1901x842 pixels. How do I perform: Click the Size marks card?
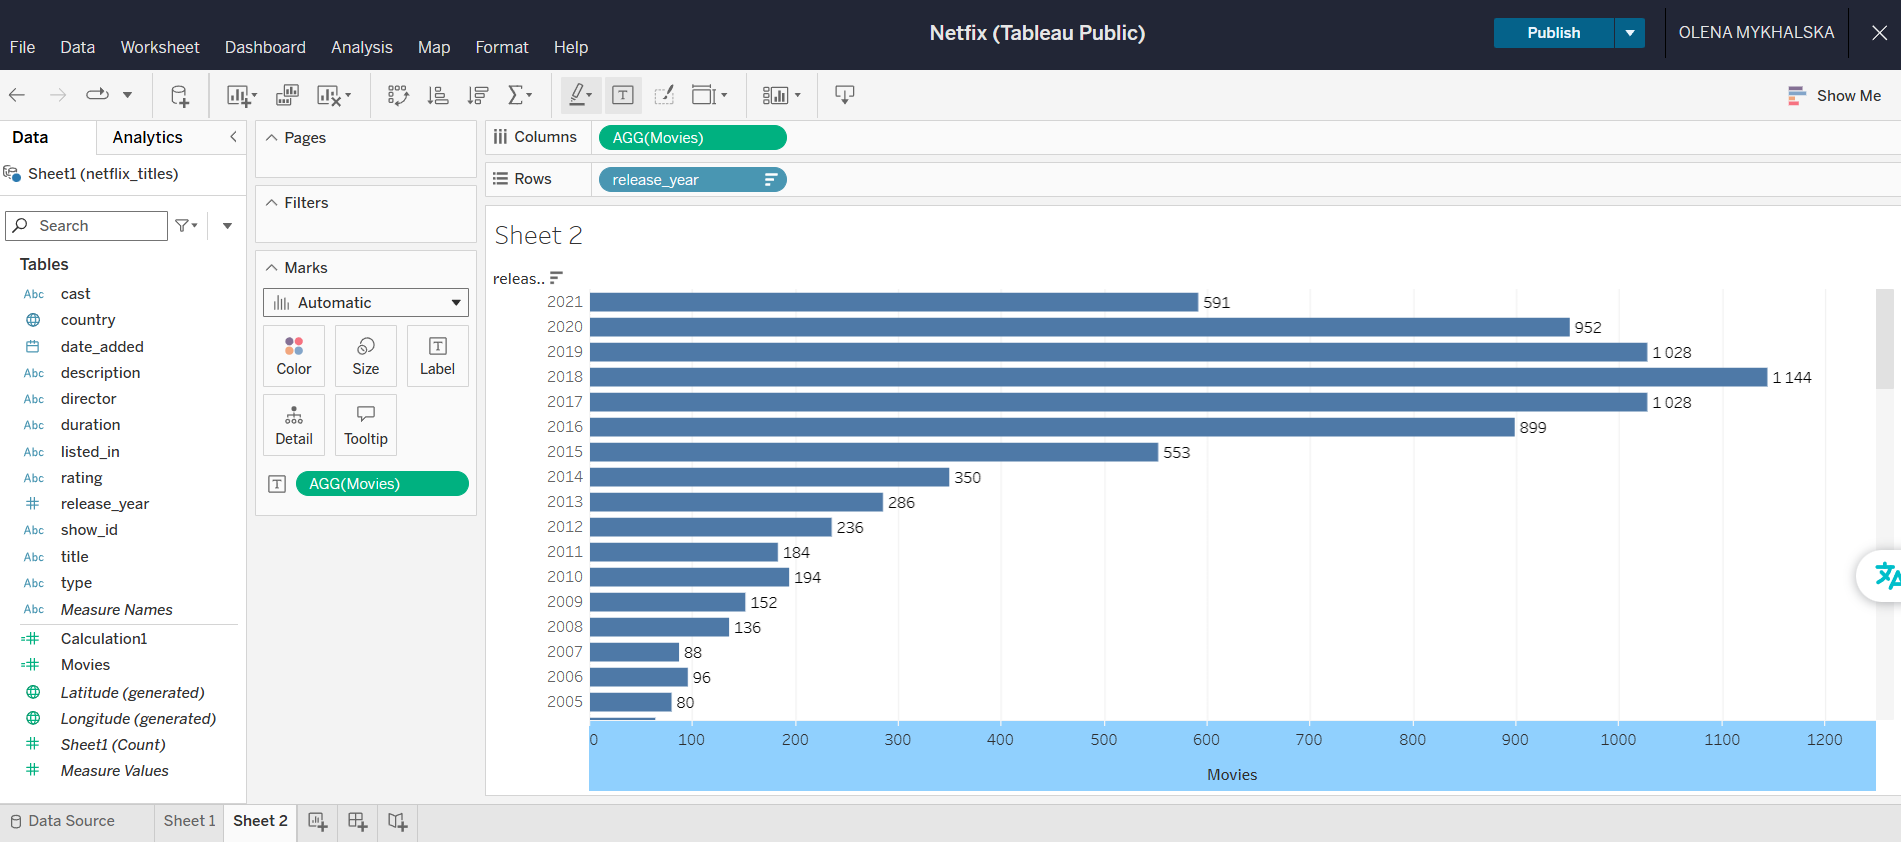pos(366,356)
